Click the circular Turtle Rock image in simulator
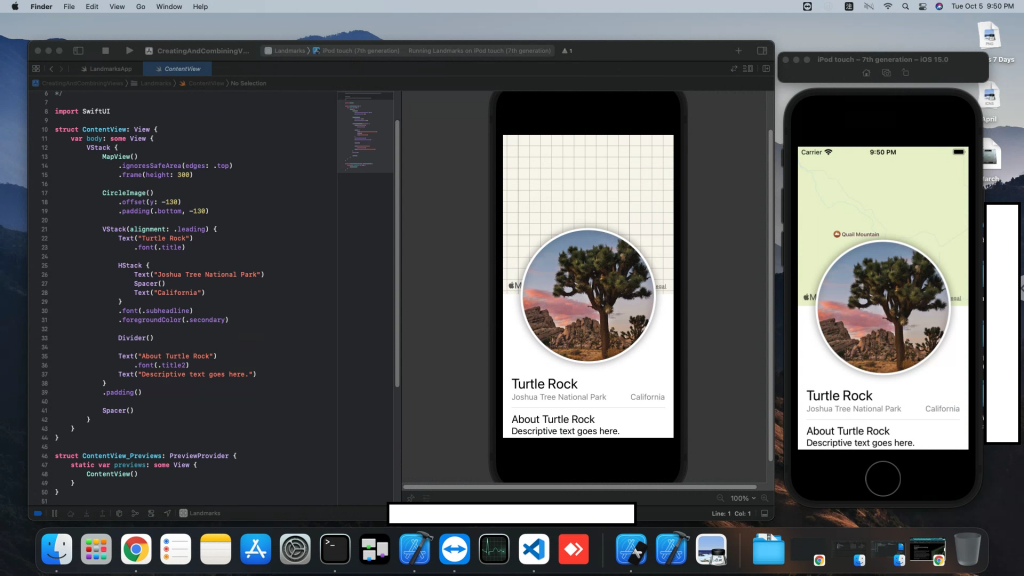This screenshot has height=576, width=1024. [x=882, y=306]
